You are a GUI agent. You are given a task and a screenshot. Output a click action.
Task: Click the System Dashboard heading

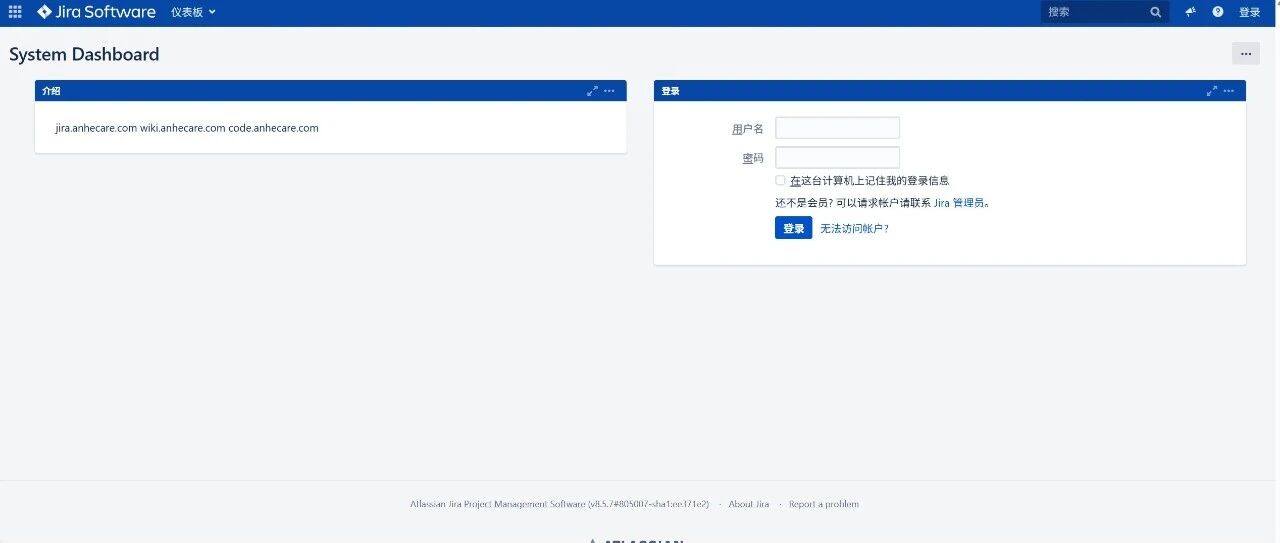click(x=84, y=55)
